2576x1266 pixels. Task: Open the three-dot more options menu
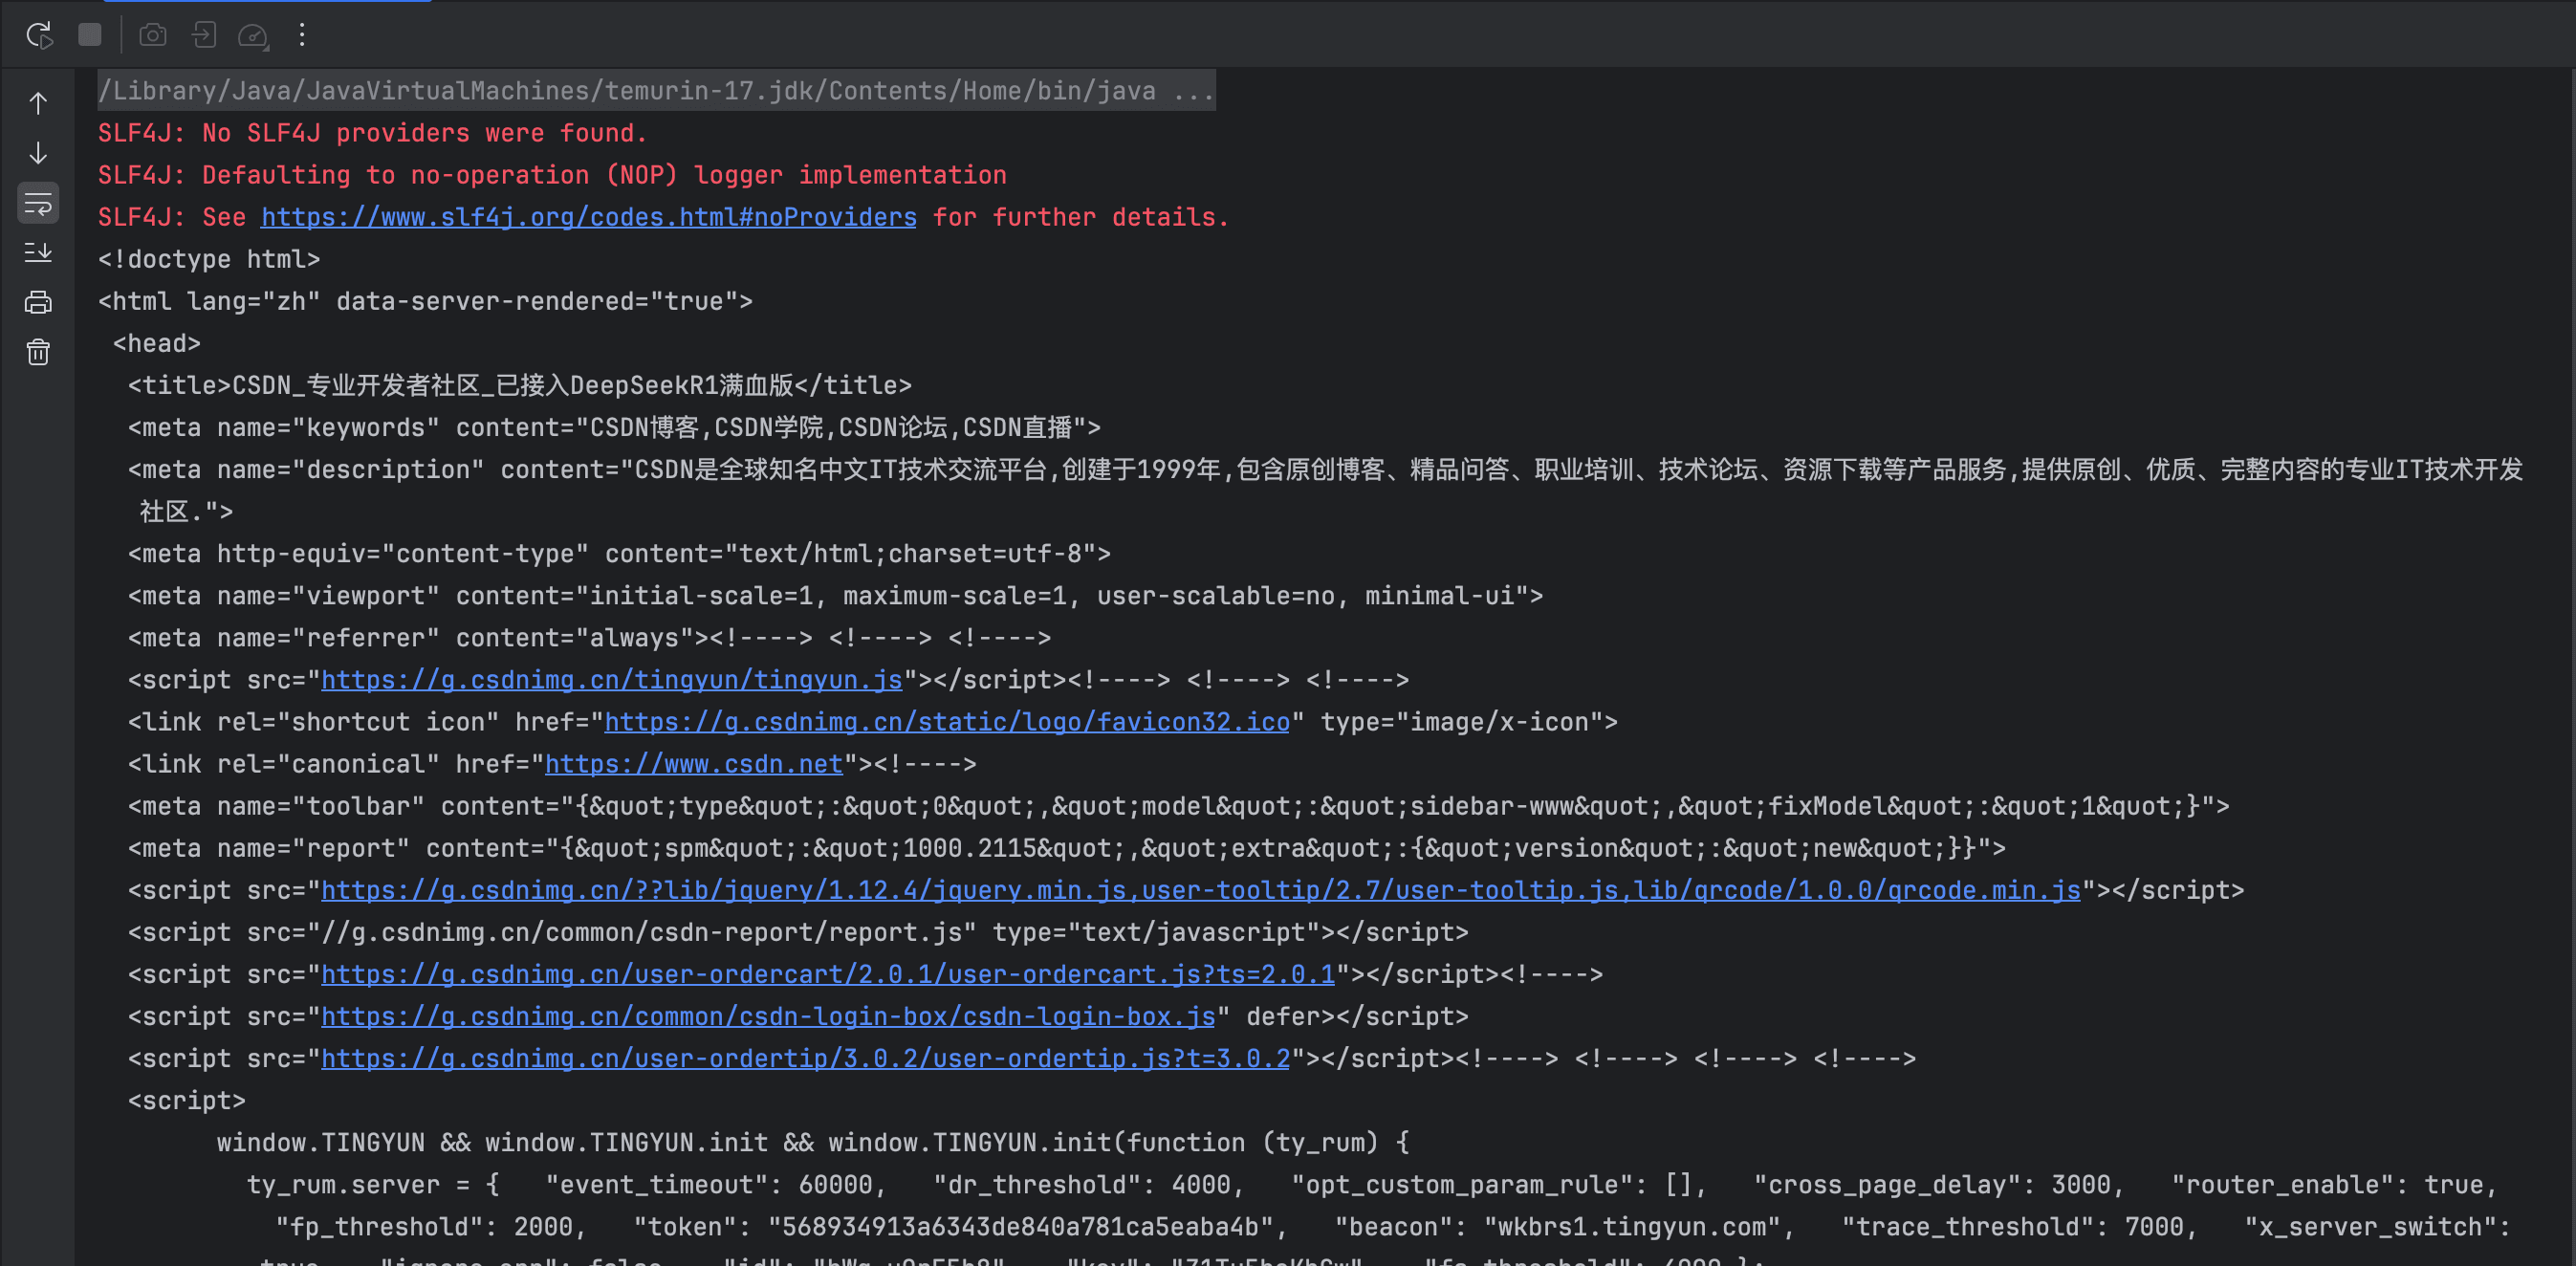pyautogui.click(x=302, y=35)
